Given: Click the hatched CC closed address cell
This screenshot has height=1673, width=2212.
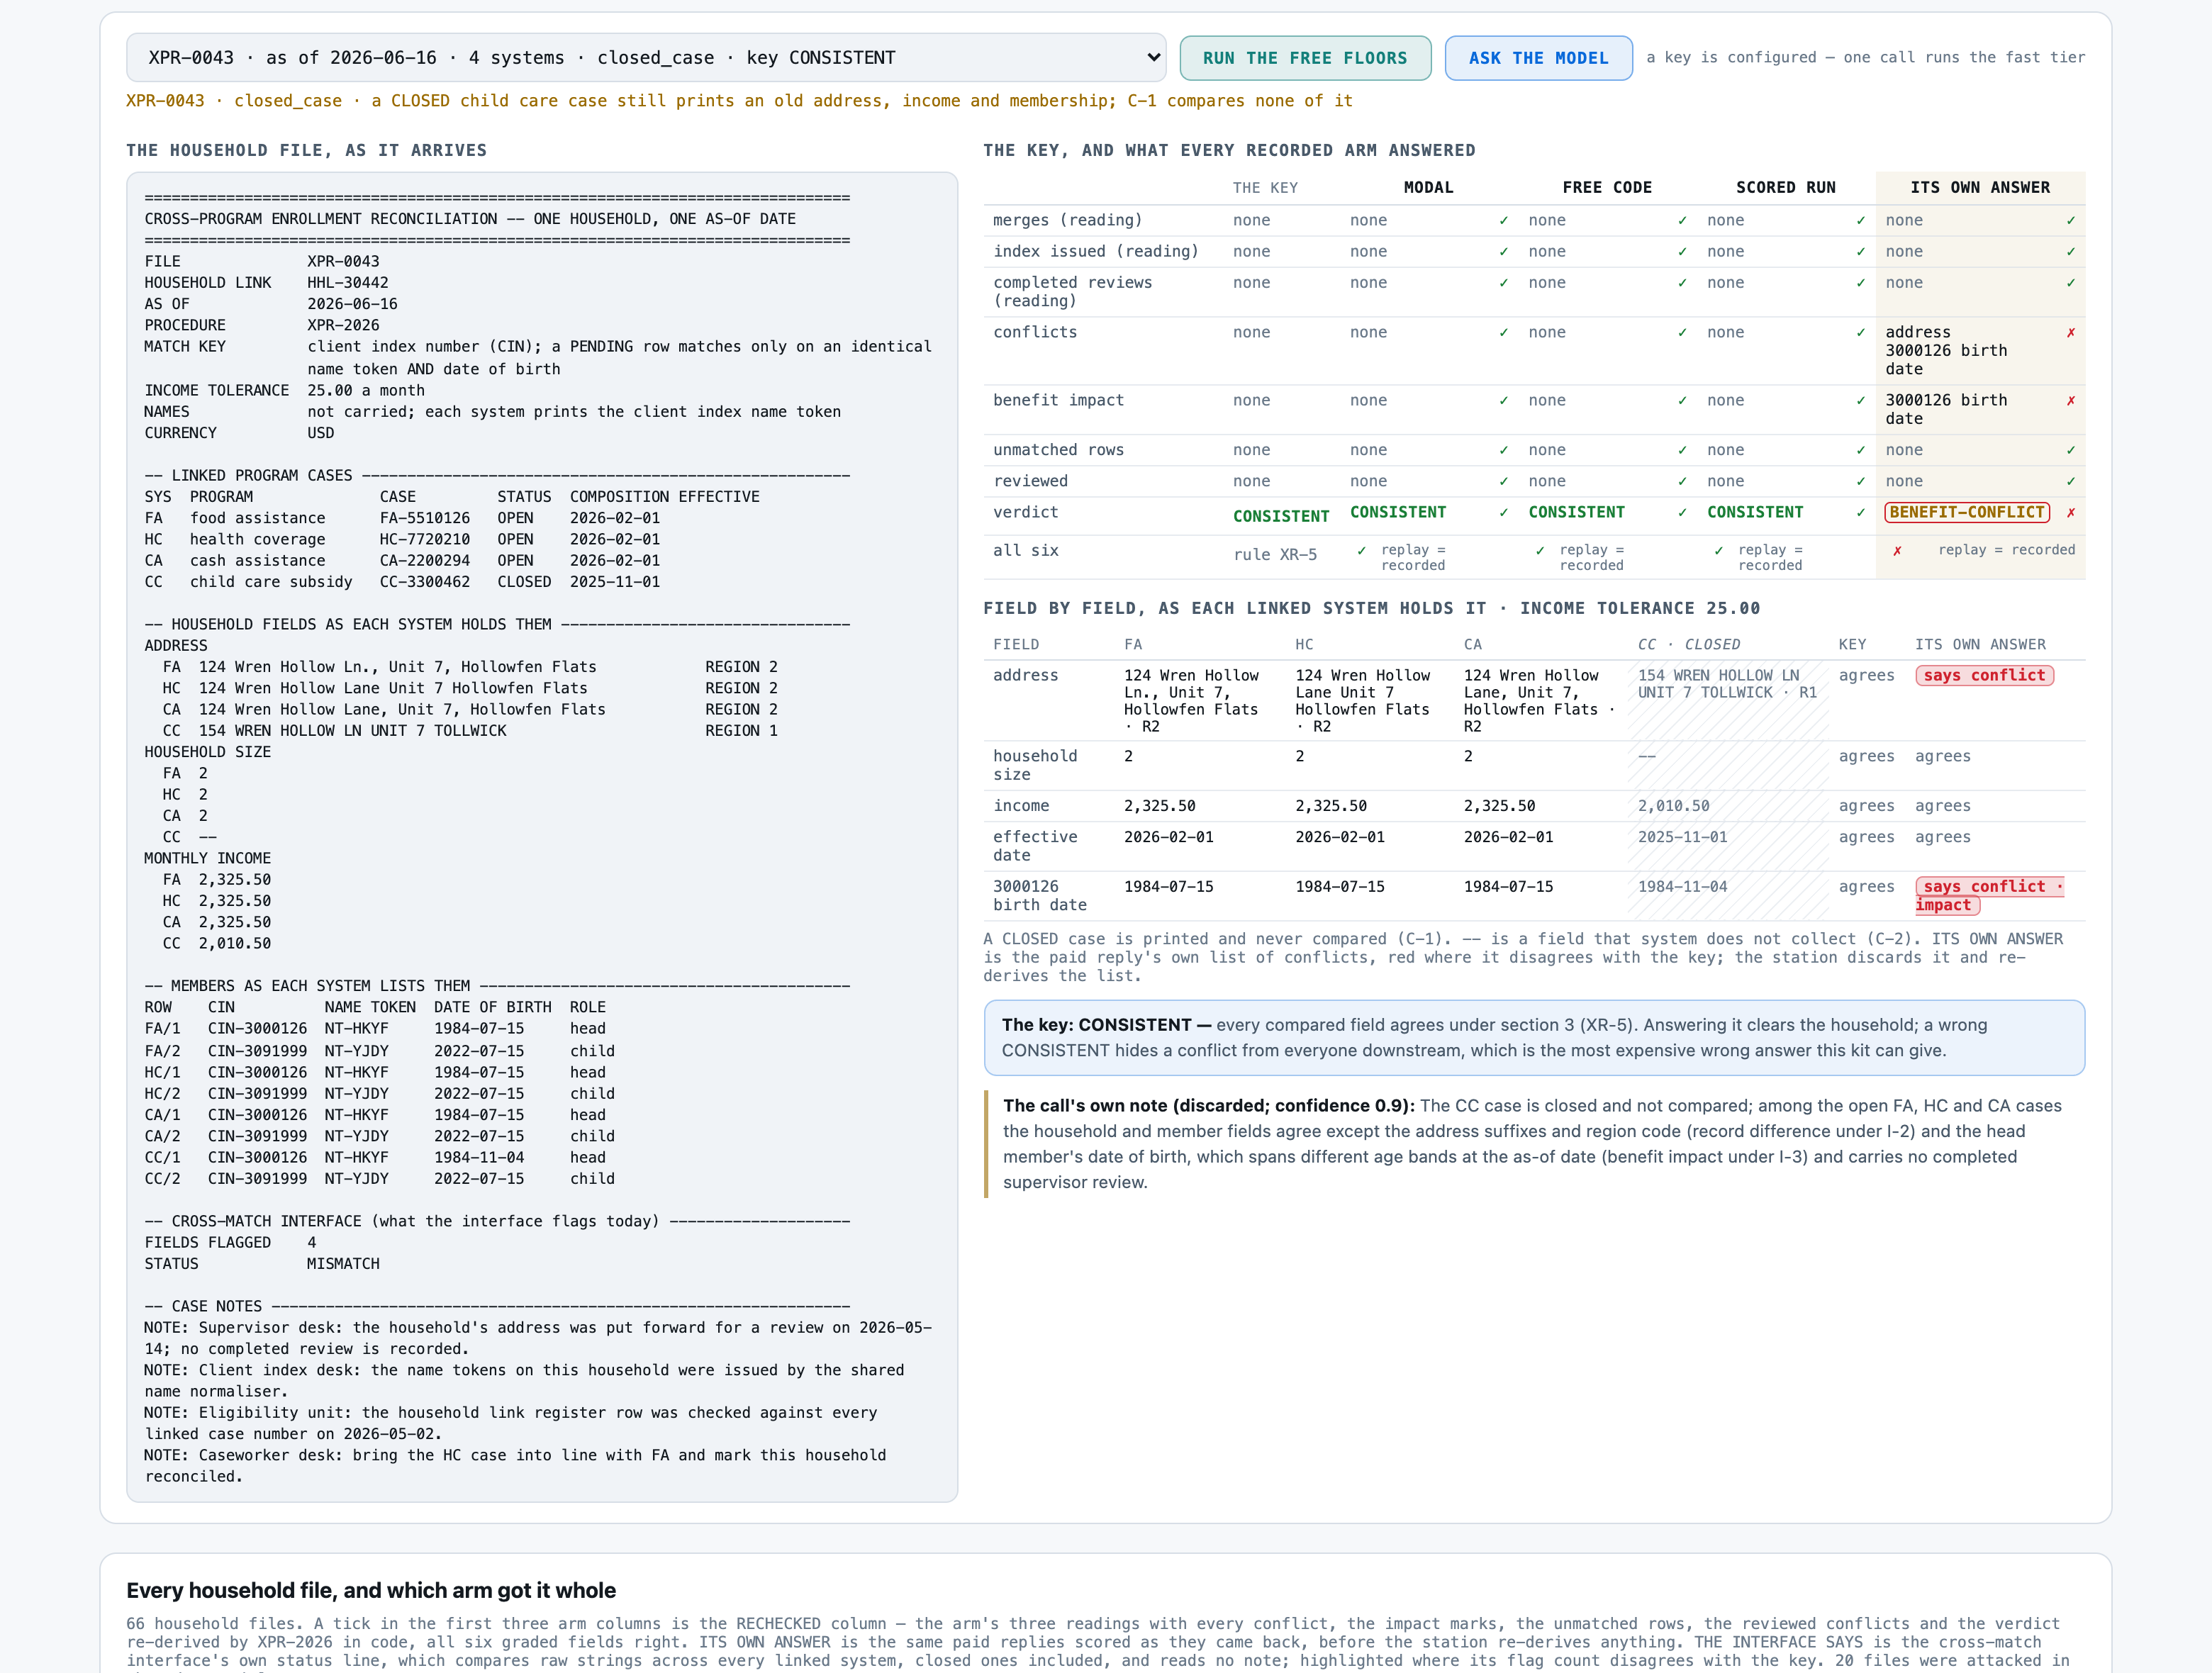Looking at the screenshot, I should [1728, 701].
